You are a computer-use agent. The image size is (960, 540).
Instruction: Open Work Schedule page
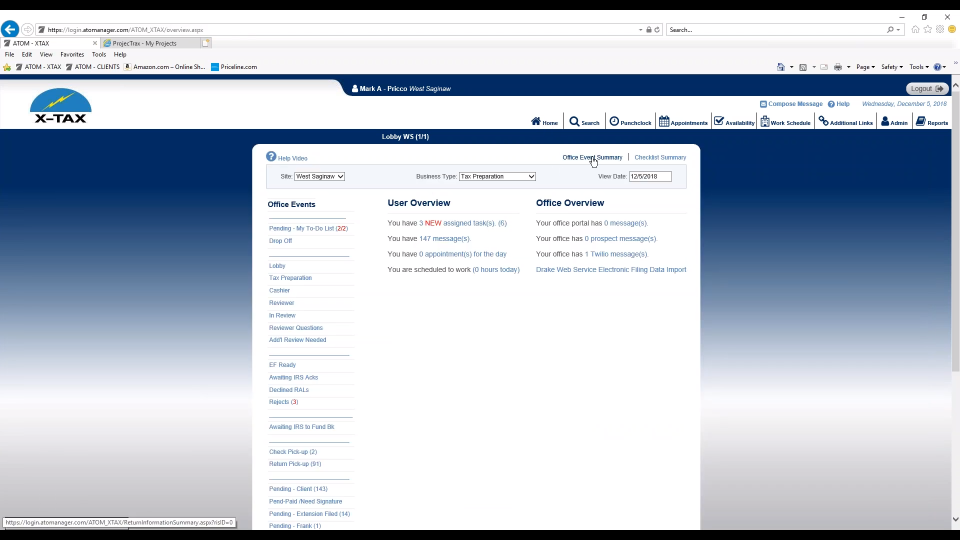[786, 122]
